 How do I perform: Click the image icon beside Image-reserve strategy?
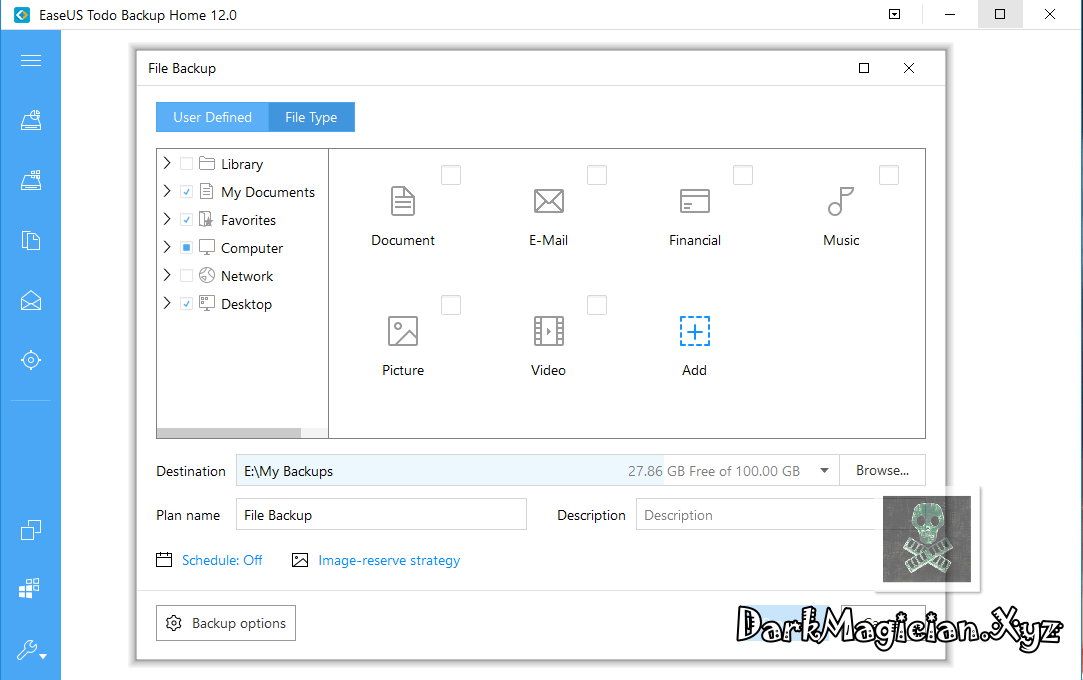tap(300, 560)
